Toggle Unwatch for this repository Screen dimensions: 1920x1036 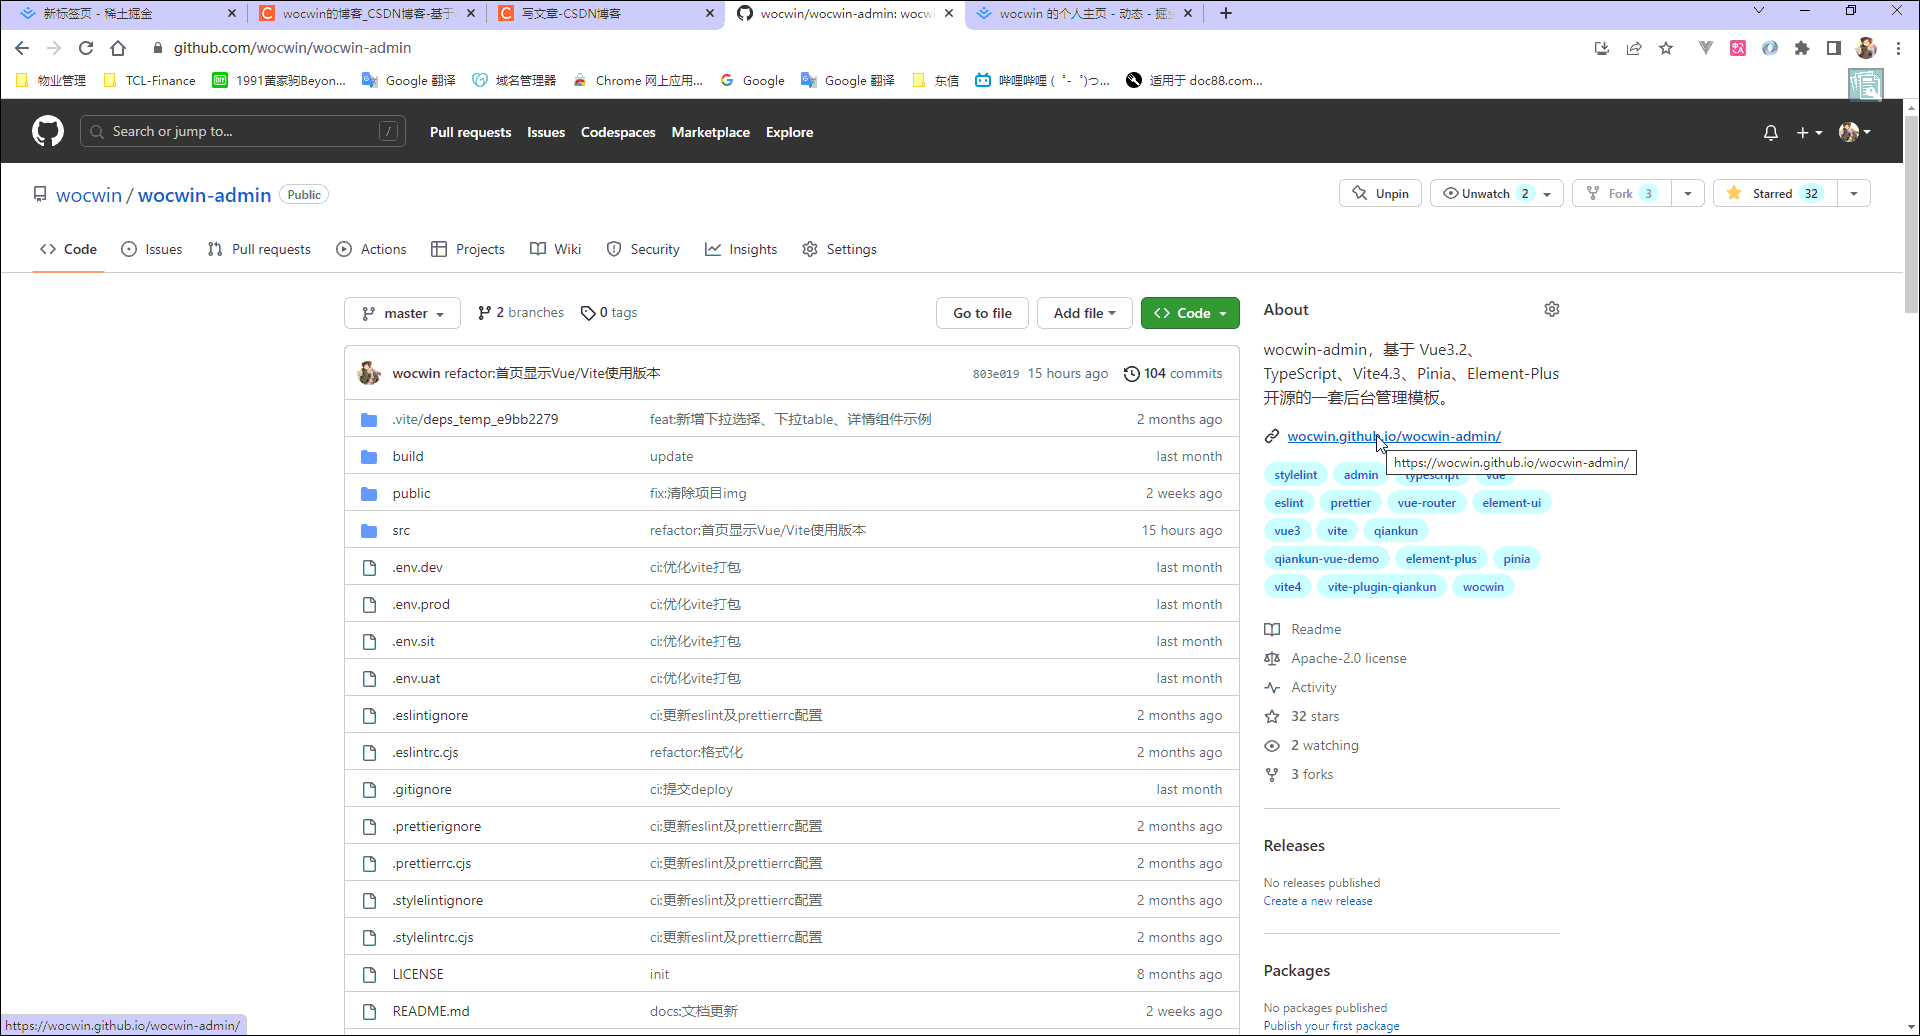point(1485,193)
